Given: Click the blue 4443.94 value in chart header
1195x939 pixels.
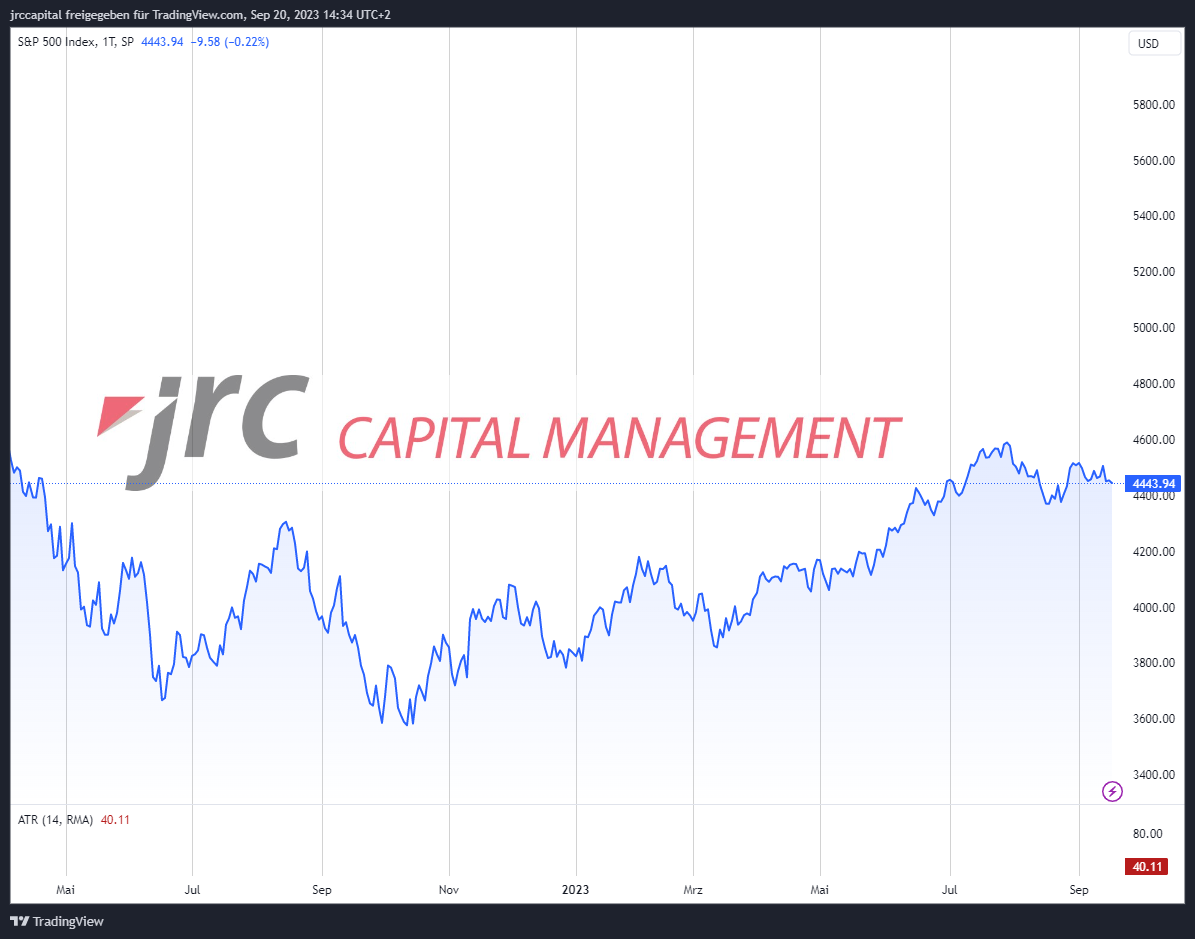Looking at the screenshot, I should (162, 42).
